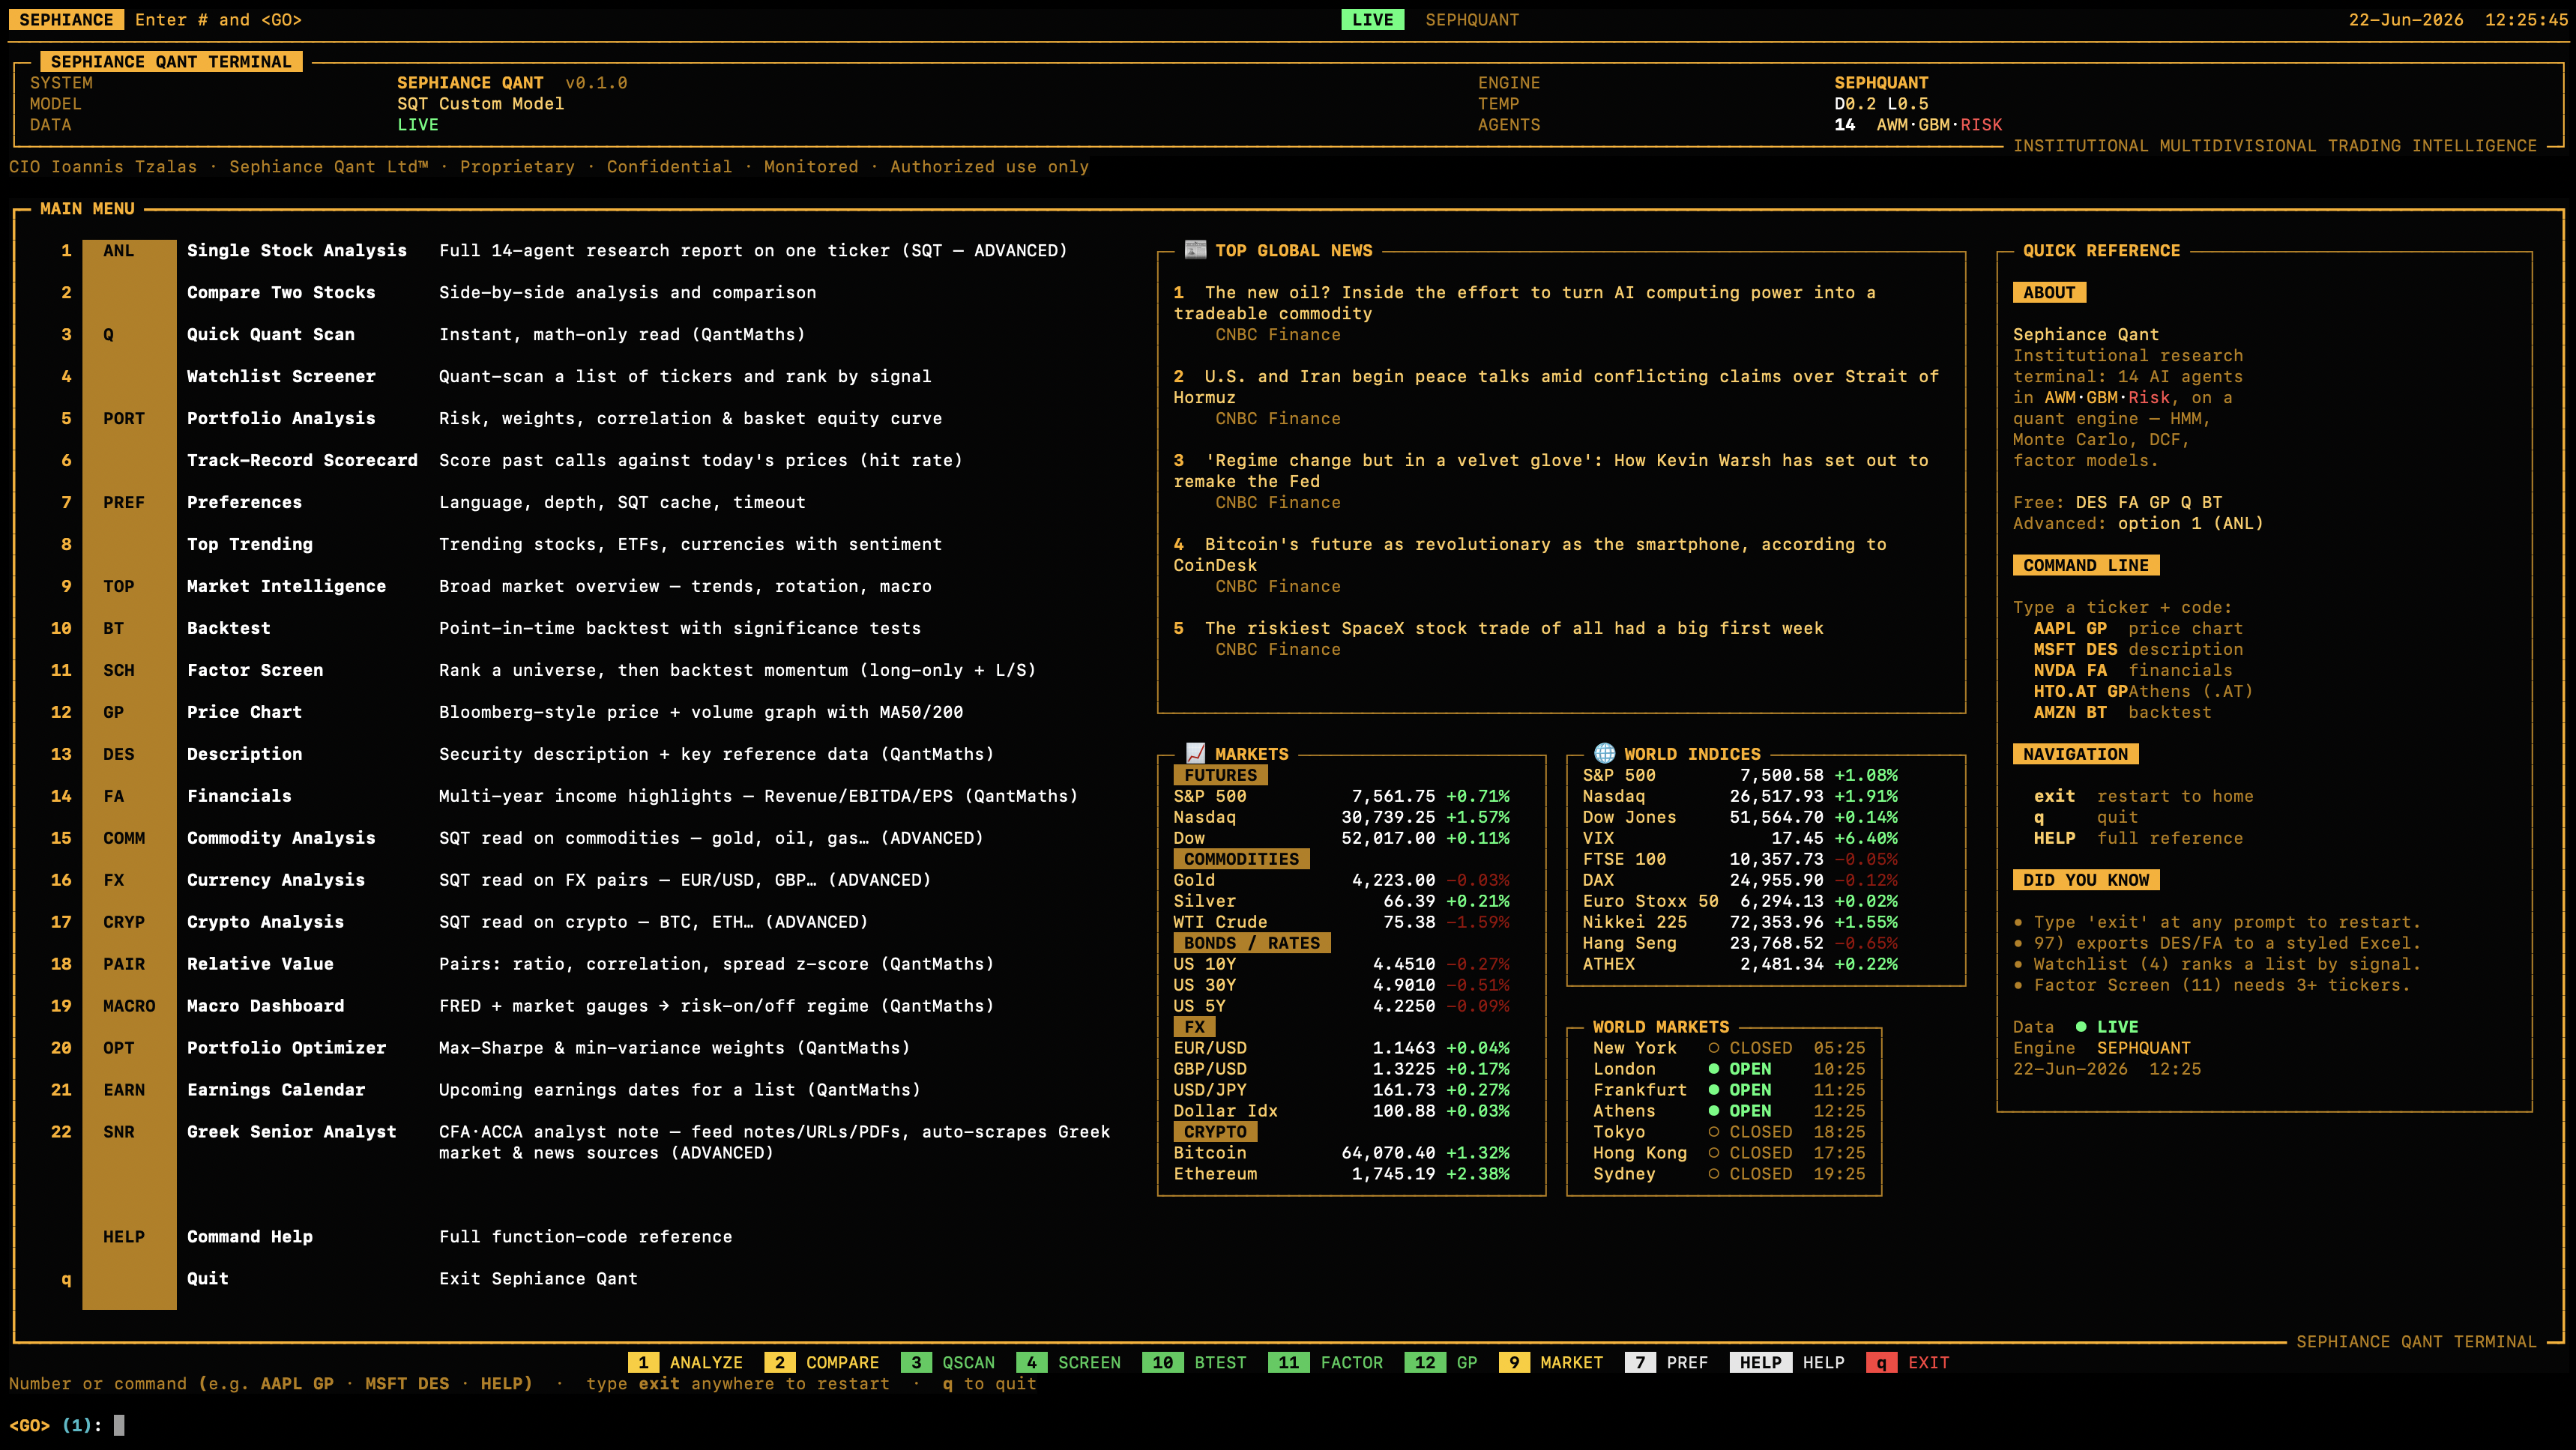Screen dimensions: 2576x1450
Task: Click the VIX row in World Indices
Action: [x=1740, y=838]
